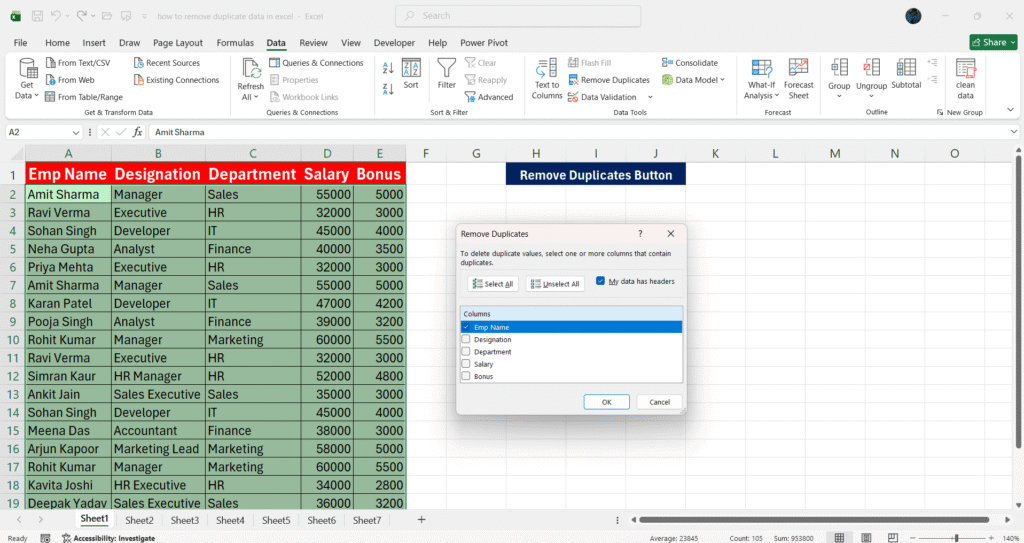Open Recent Sources
The image size is (1024, 543).
pos(167,63)
